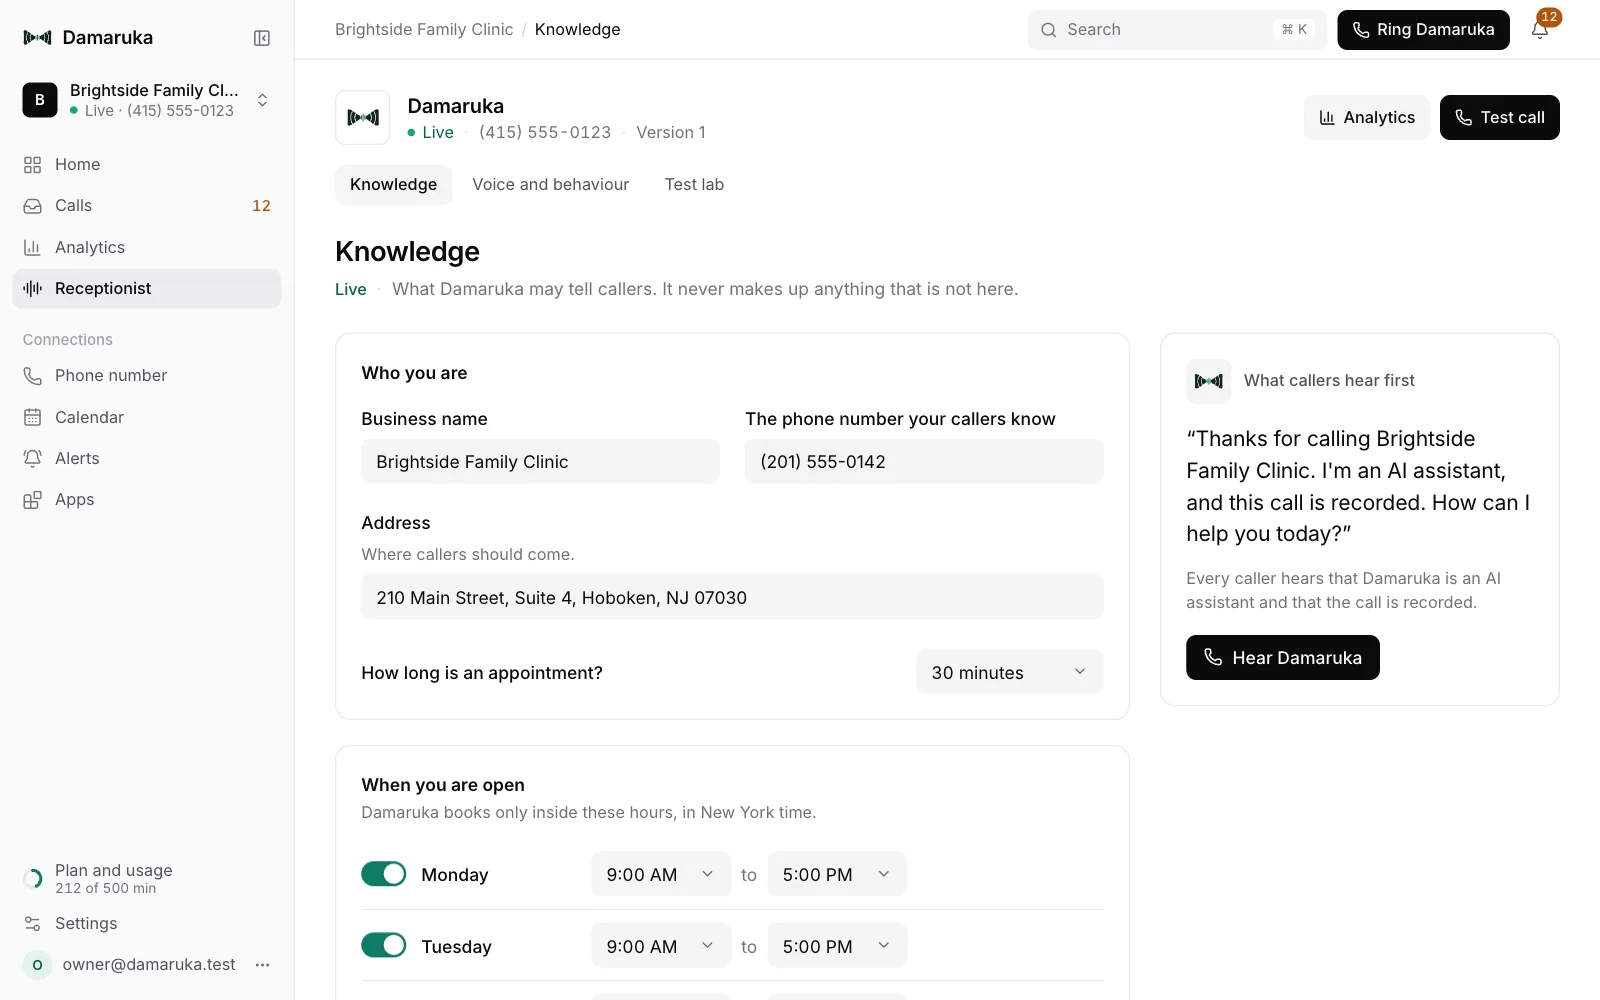Click the Test call button

coord(1500,118)
